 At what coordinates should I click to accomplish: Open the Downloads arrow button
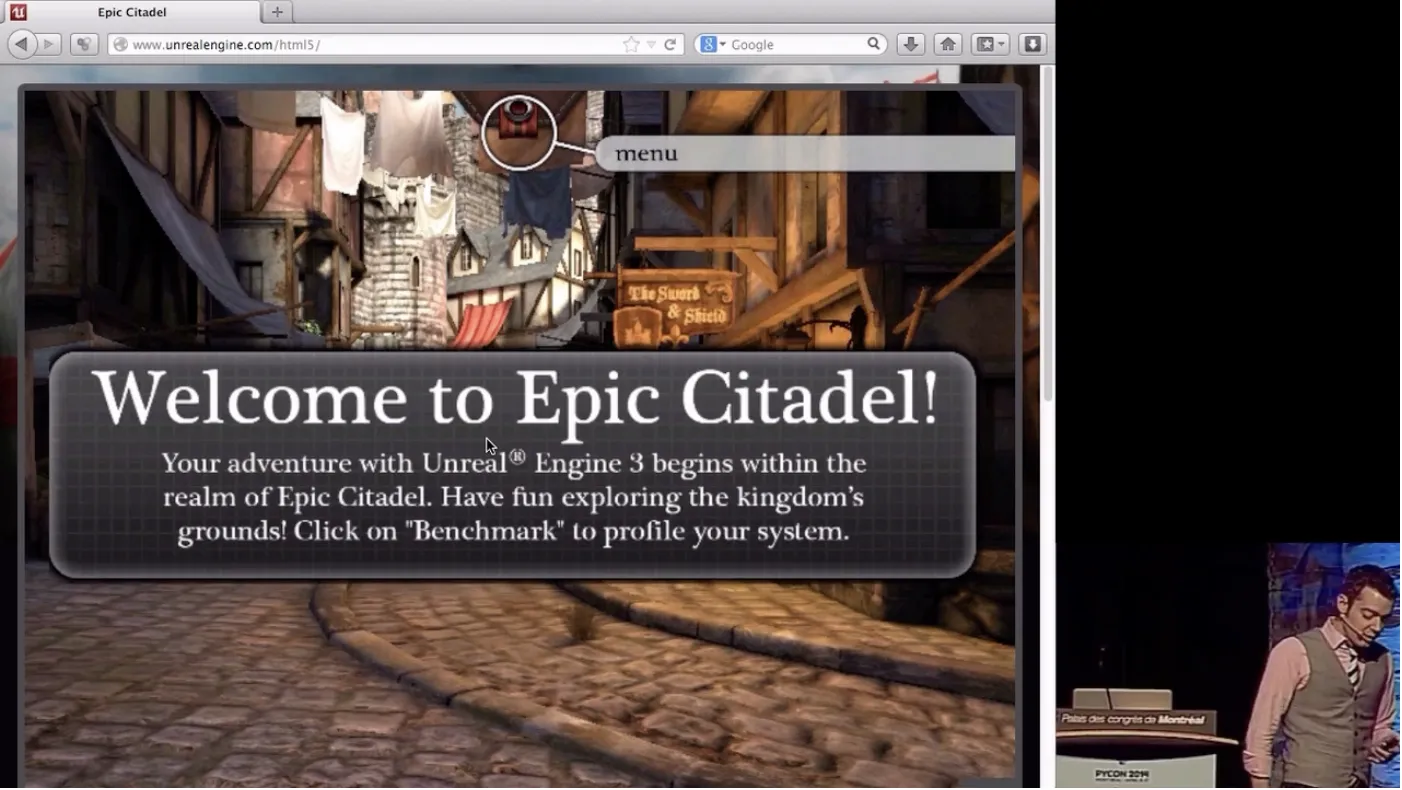pos(910,44)
